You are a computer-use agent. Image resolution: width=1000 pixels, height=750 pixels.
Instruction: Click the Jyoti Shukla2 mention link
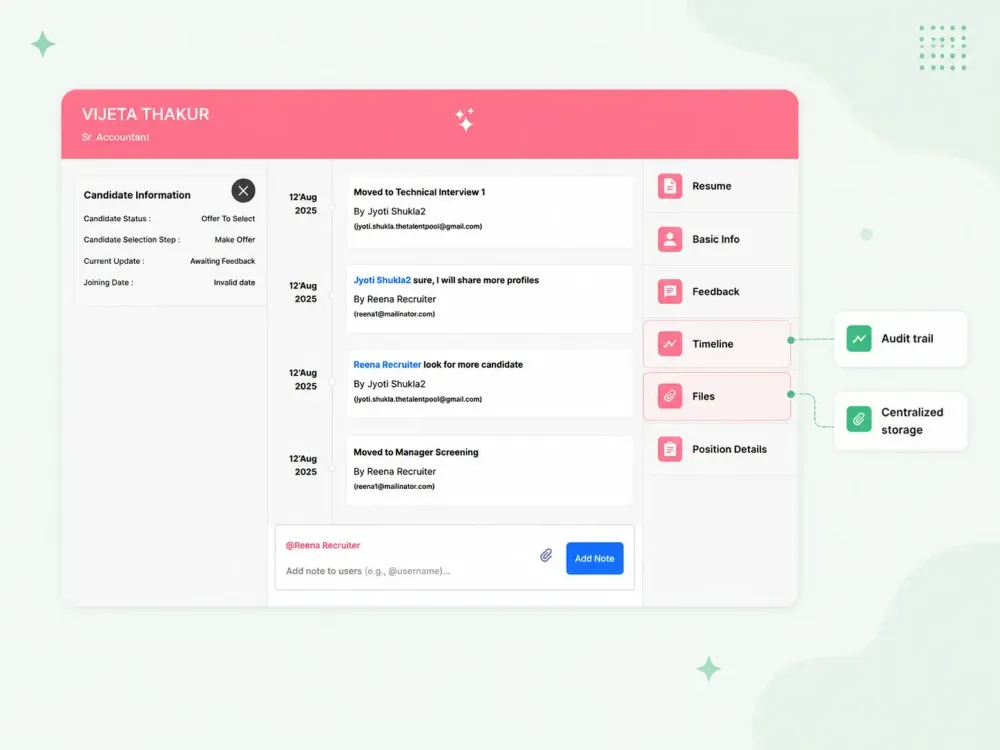(x=382, y=280)
